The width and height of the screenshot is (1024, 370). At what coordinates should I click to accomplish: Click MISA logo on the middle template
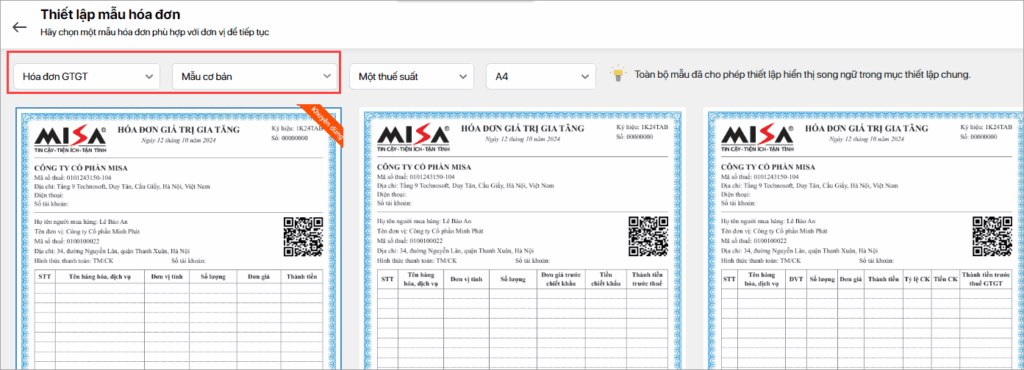[x=414, y=139]
